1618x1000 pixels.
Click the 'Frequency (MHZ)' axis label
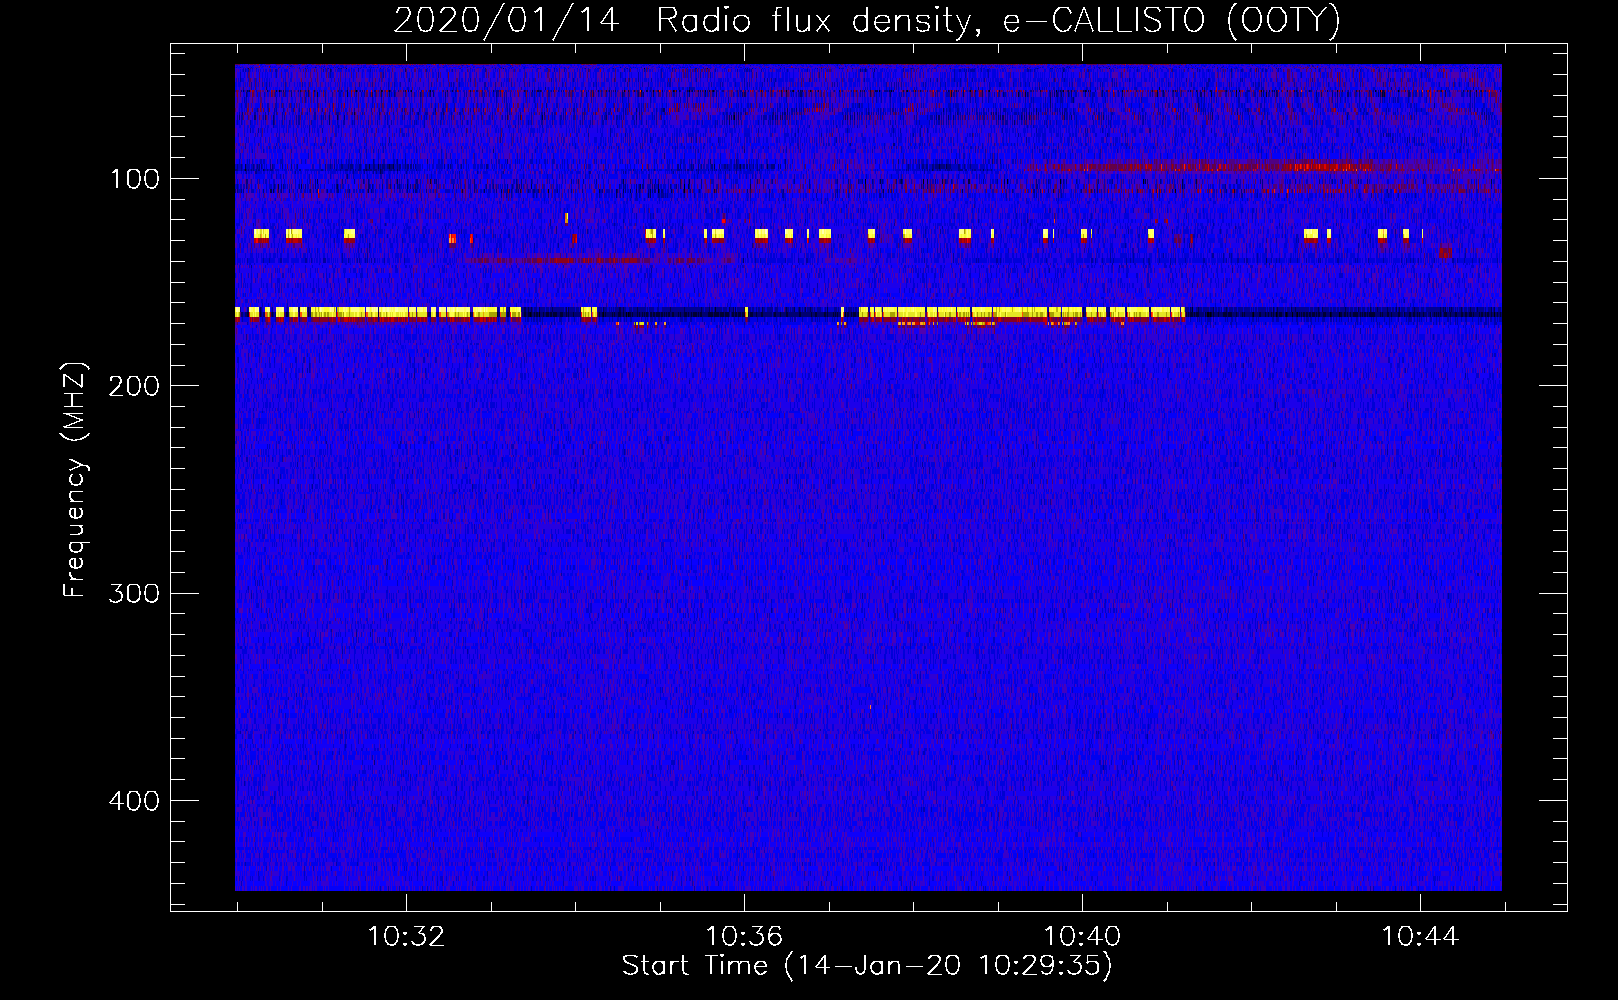tap(75, 480)
